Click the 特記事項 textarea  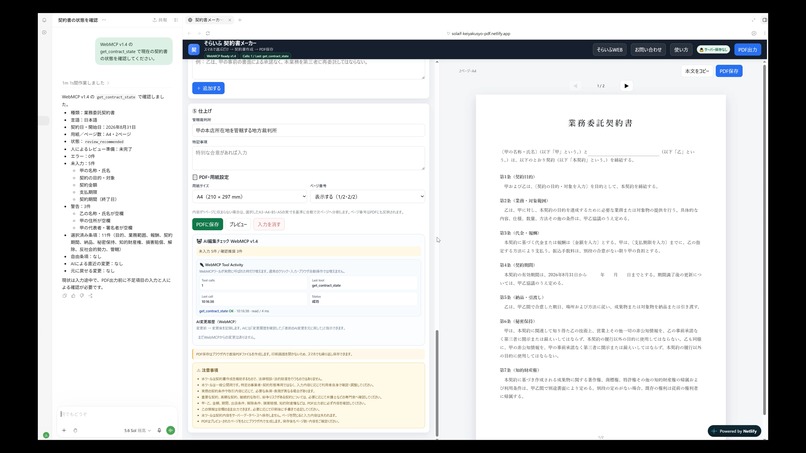click(308, 158)
